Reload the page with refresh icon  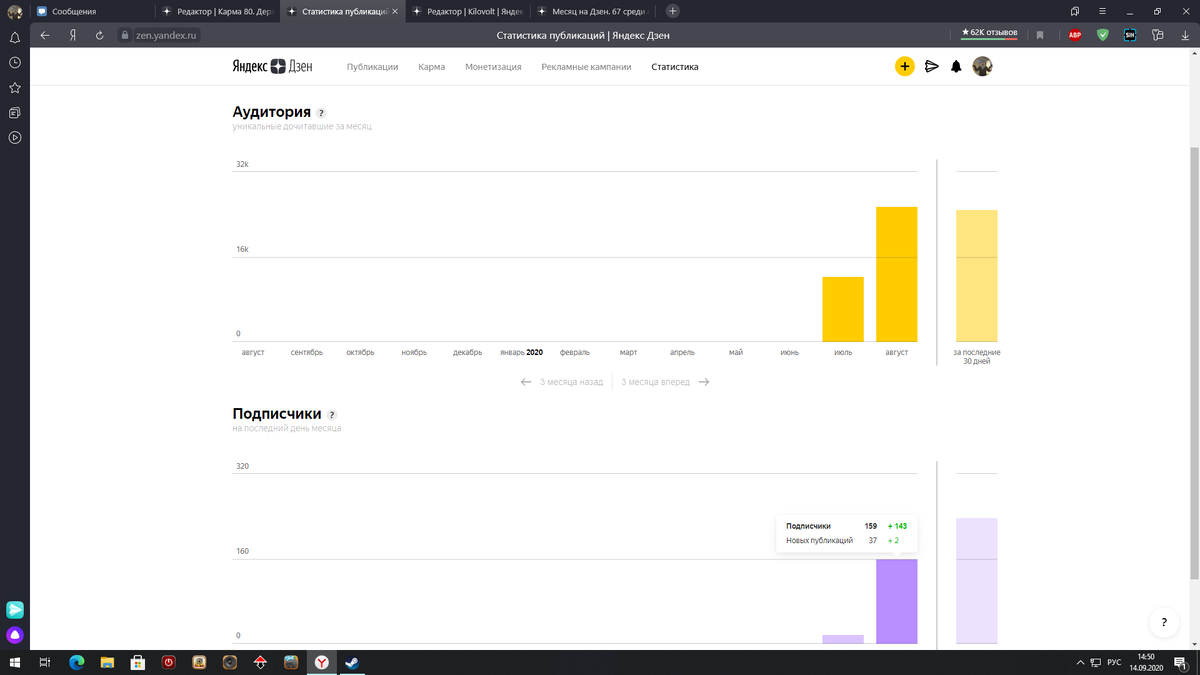tap(99, 35)
